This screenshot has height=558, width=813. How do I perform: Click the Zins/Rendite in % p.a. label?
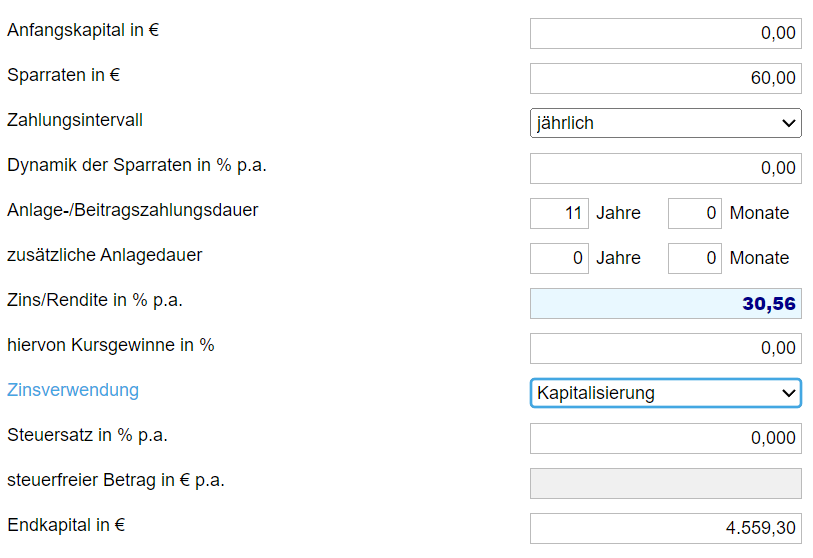[x=95, y=300]
